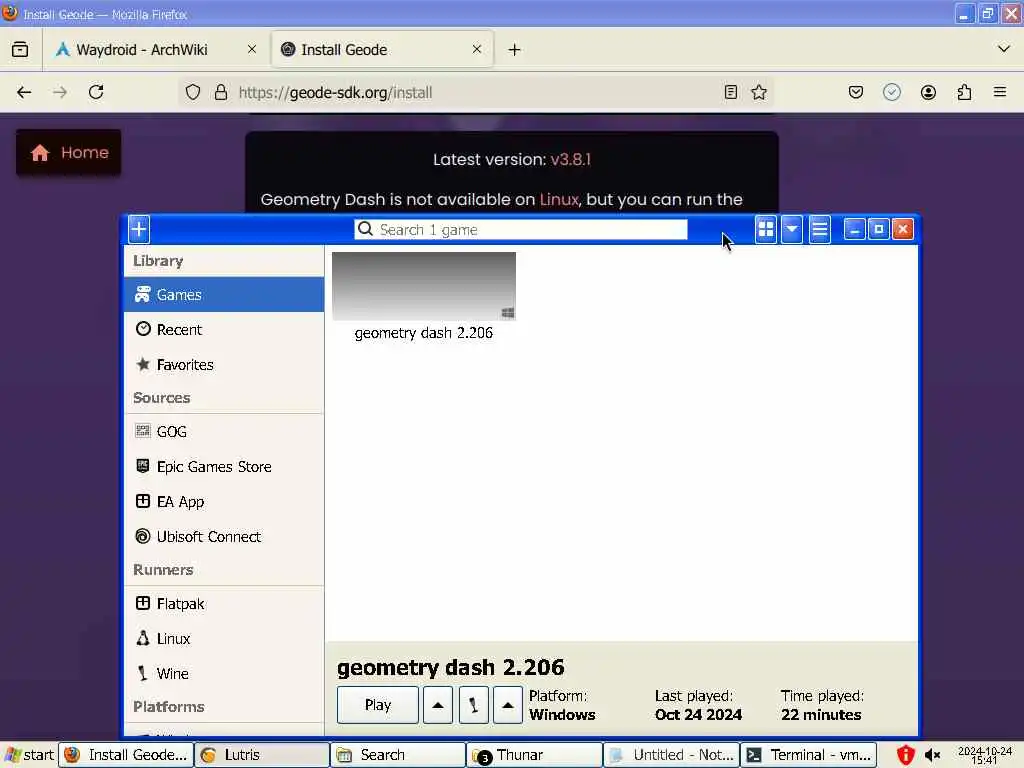Click the checkmark extension icon in toolbar
The width and height of the screenshot is (1024, 768).
892,92
